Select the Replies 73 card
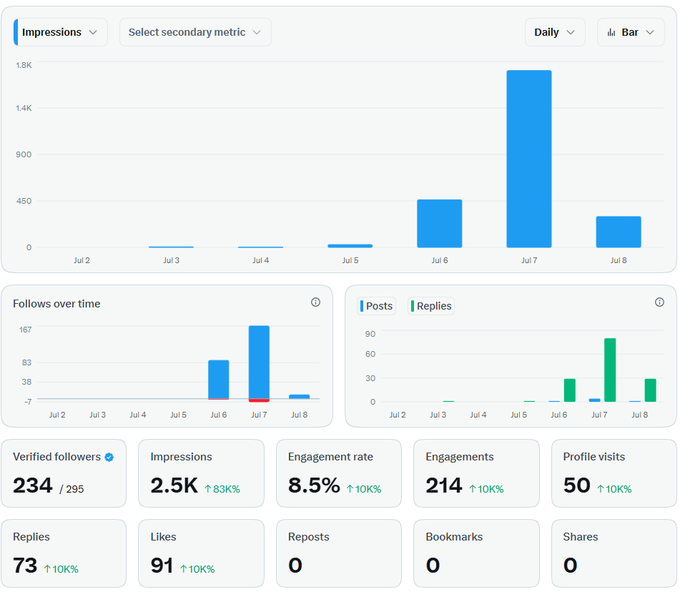The image size is (680, 607). coord(64,554)
